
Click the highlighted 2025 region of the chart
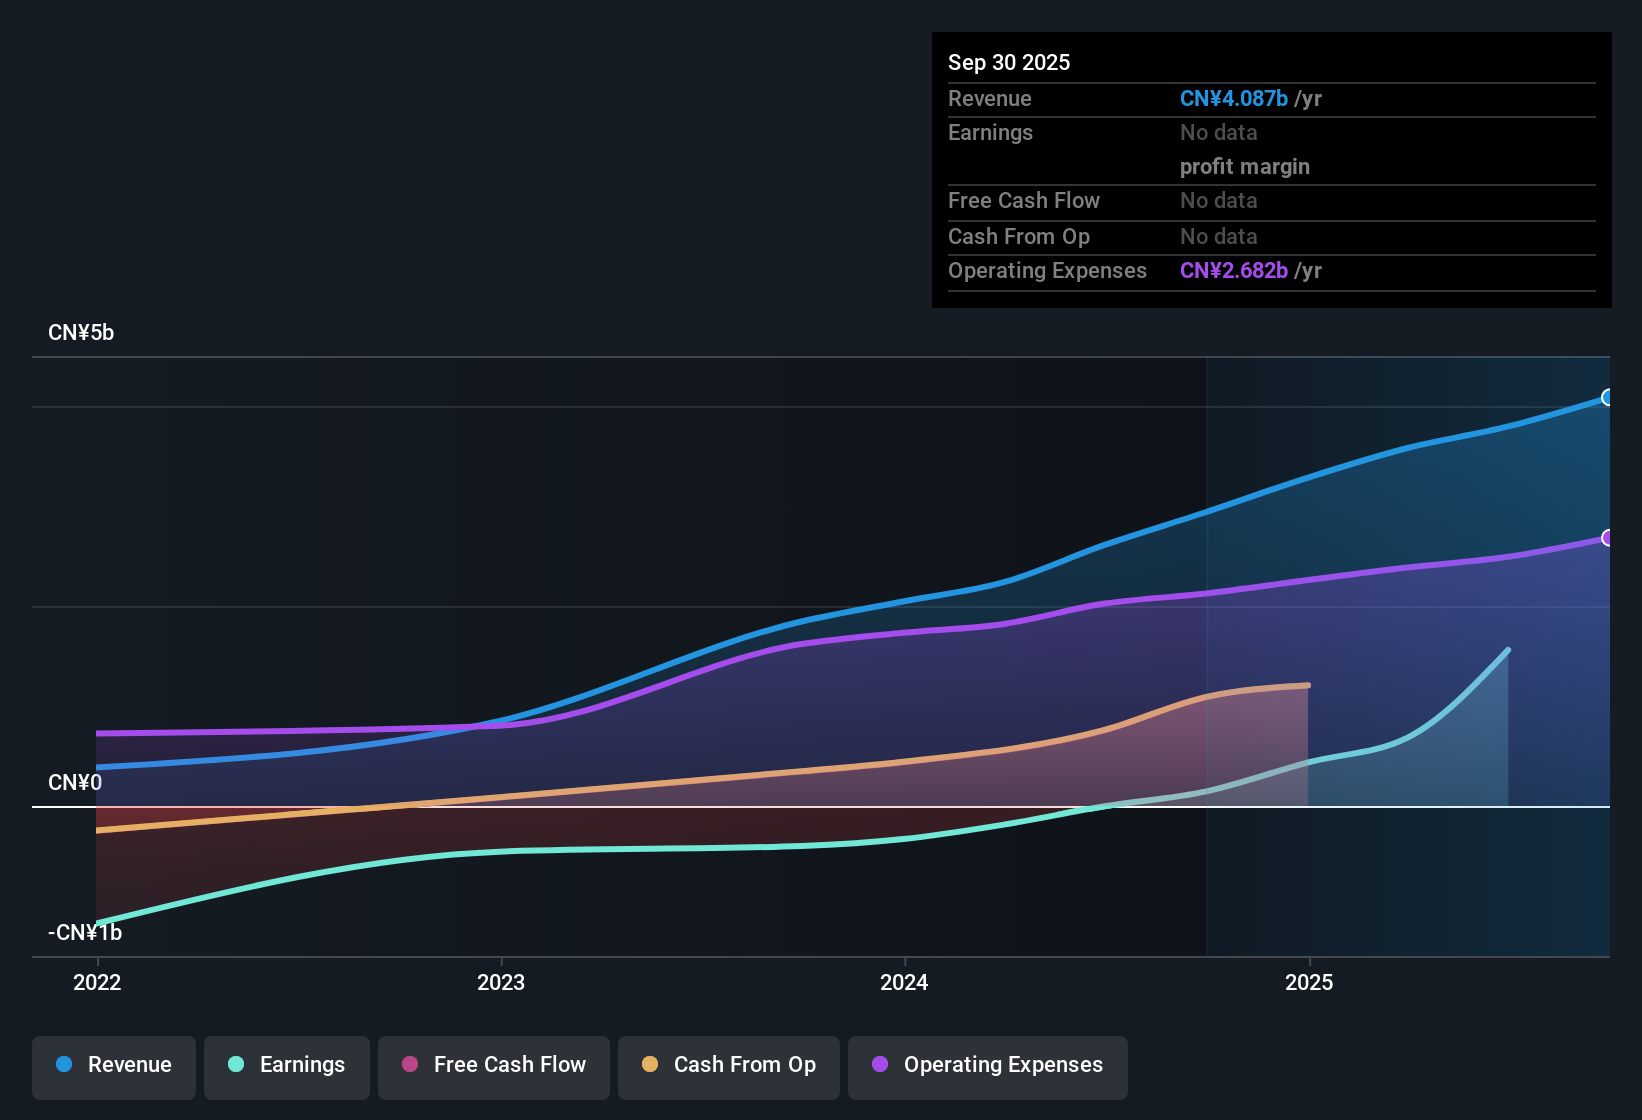pyautogui.click(x=1400, y=650)
